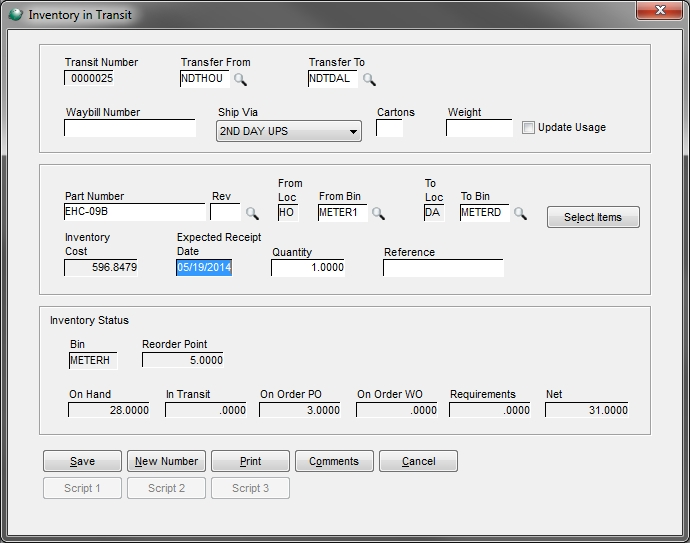Viewport: 690px width, 543px height.
Task: Expand the Ship Via dropdown
Action: pyautogui.click(x=289, y=131)
